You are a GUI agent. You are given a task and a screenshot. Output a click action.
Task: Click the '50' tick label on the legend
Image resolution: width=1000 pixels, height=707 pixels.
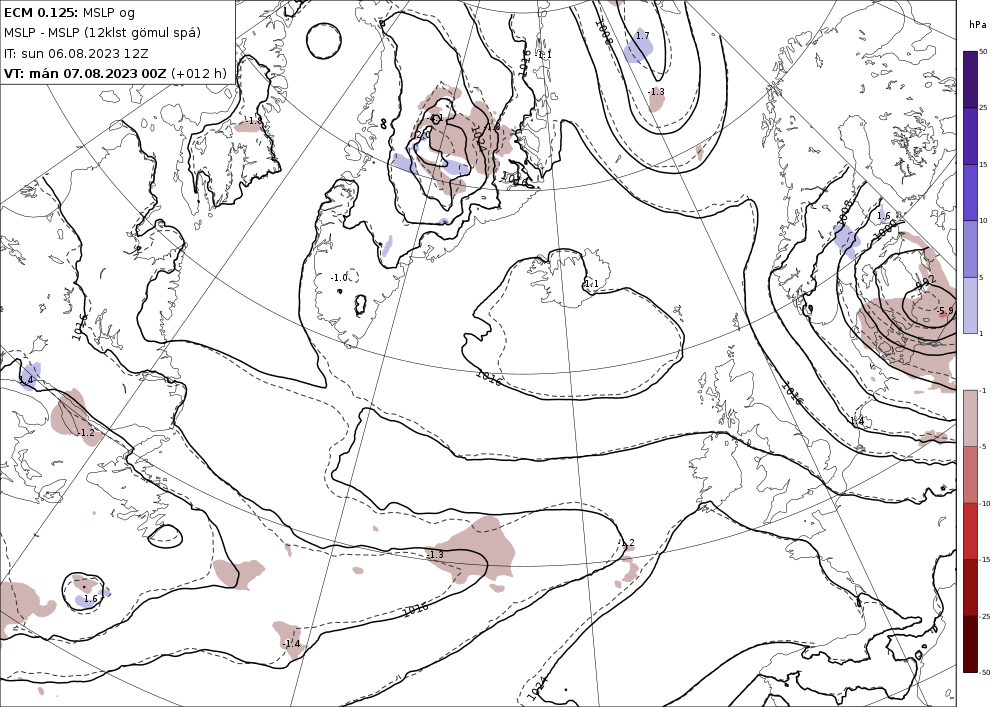(983, 52)
